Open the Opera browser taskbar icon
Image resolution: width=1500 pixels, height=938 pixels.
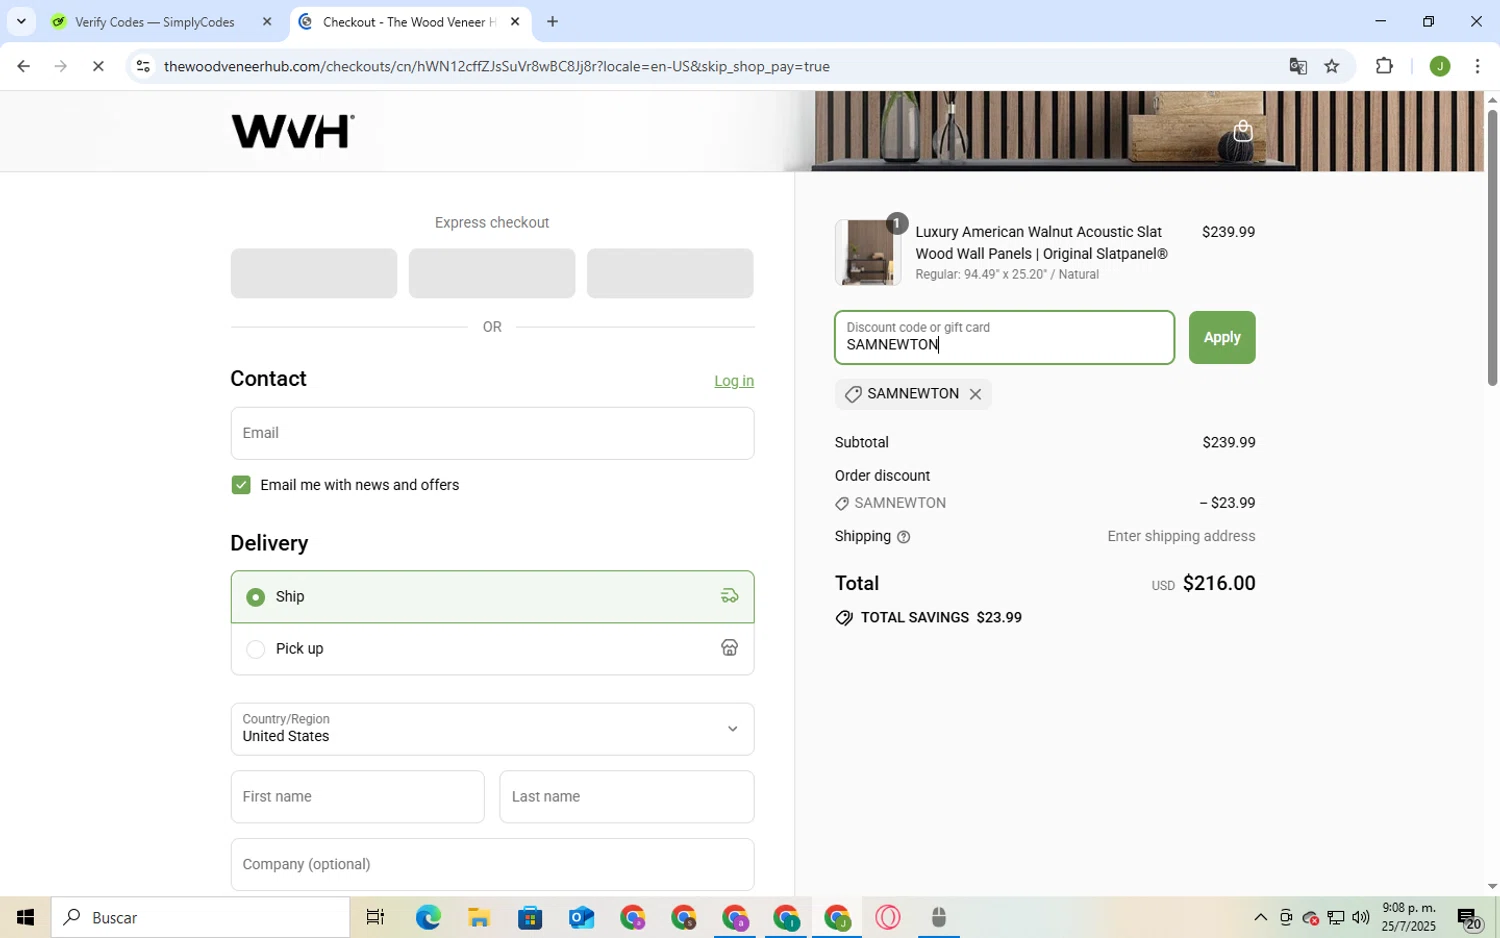tap(888, 917)
